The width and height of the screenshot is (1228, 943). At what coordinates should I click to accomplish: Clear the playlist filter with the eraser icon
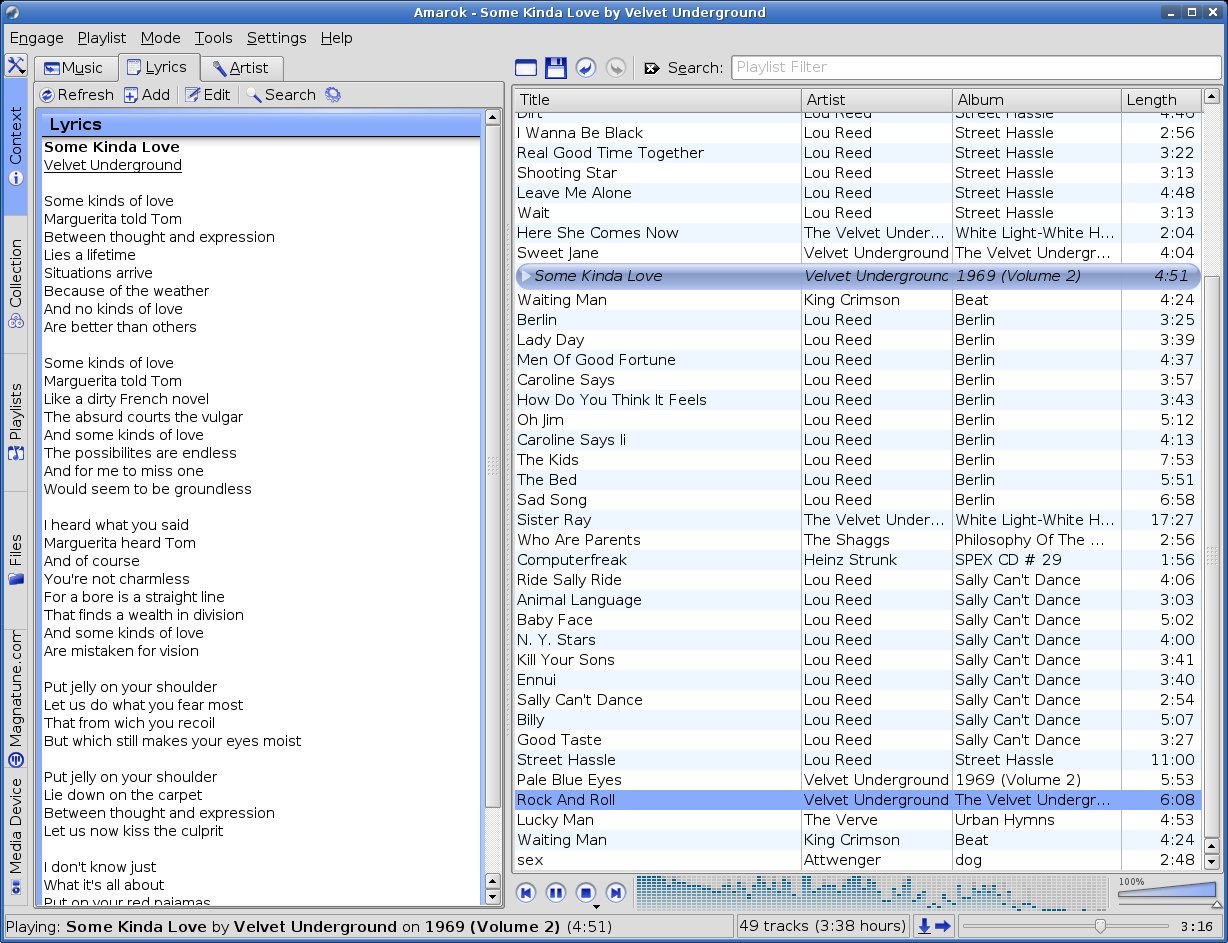tap(652, 68)
